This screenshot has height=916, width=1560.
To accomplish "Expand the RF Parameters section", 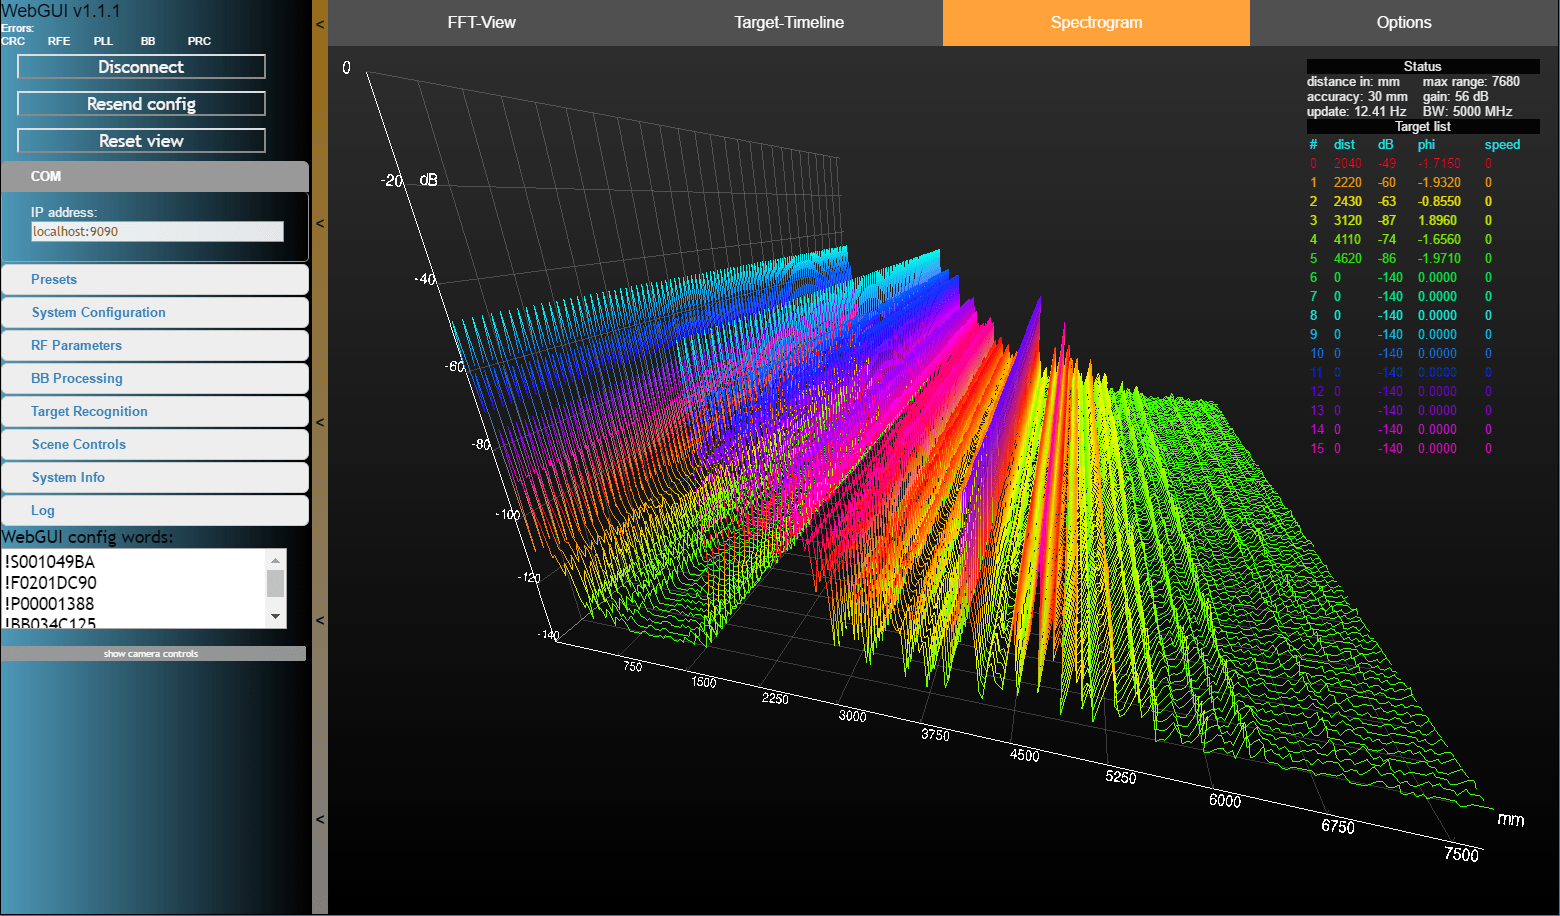I will point(155,345).
